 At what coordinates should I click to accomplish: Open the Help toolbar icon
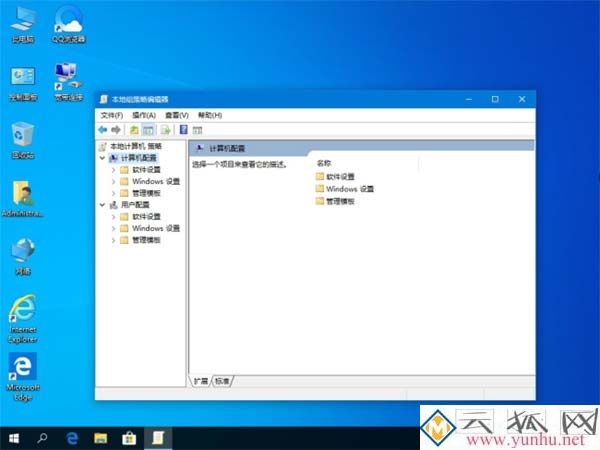184,130
